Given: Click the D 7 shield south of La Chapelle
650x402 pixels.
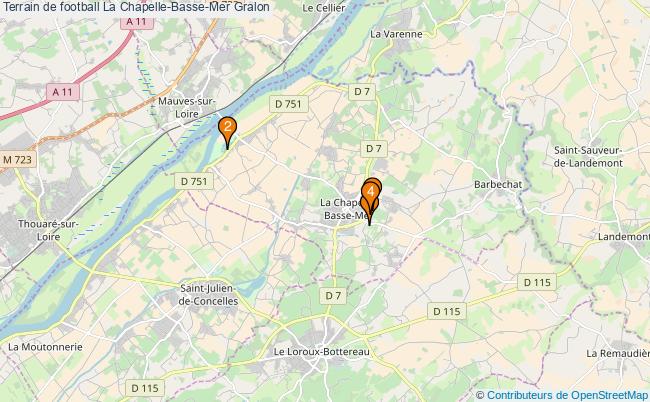Looking at the screenshot, I should pyautogui.click(x=333, y=296).
